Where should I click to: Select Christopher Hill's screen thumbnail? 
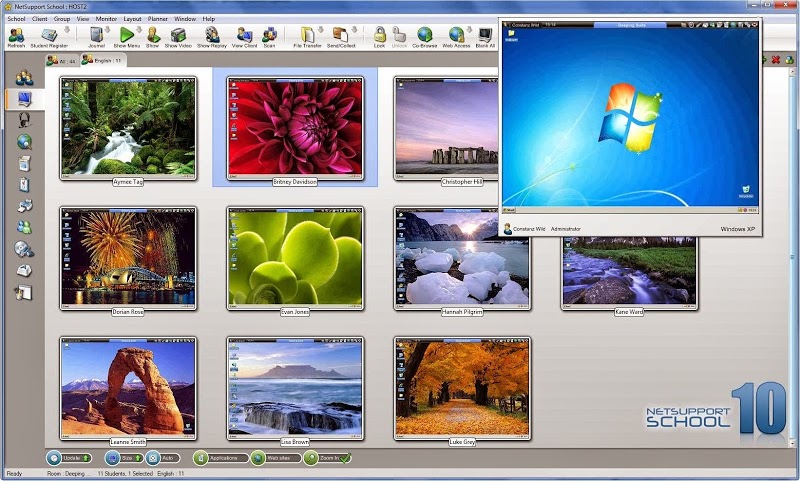click(447, 129)
